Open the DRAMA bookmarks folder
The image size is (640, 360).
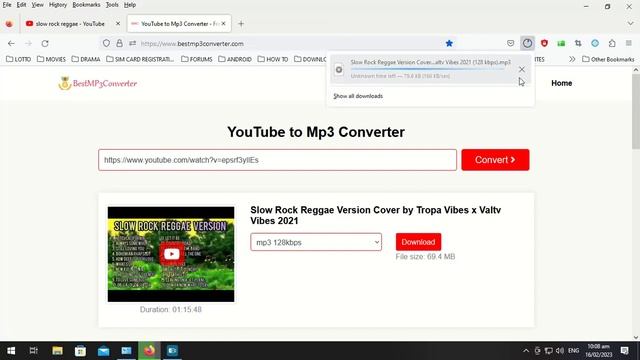pos(86,59)
